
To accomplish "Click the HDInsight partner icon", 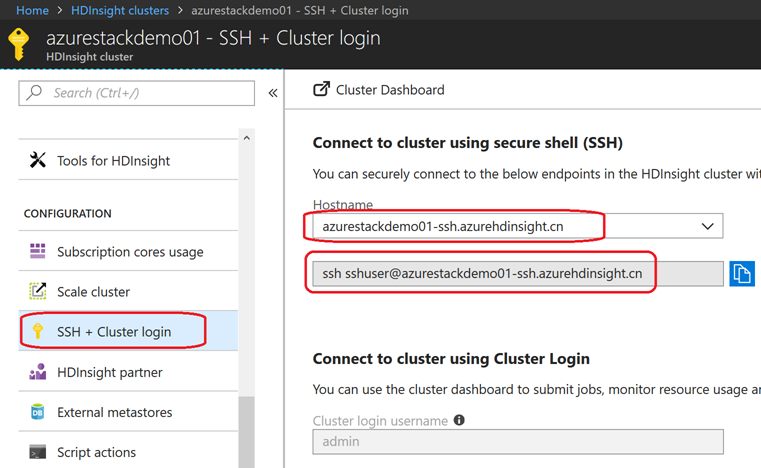I will coord(37,371).
